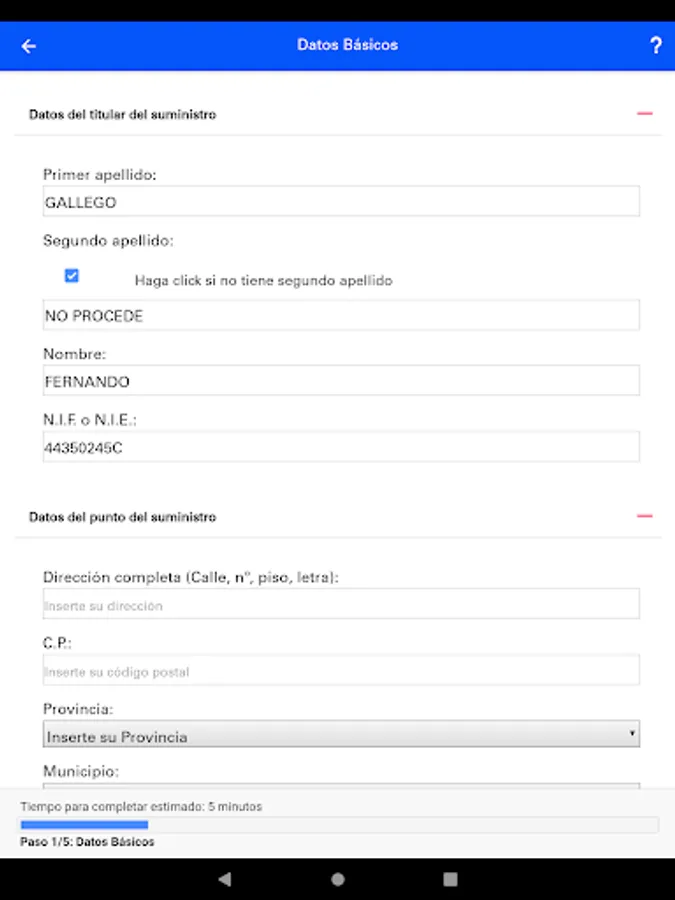
Task: Click the Haga click si no tiene segundo apellido label
Action: click(x=263, y=281)
